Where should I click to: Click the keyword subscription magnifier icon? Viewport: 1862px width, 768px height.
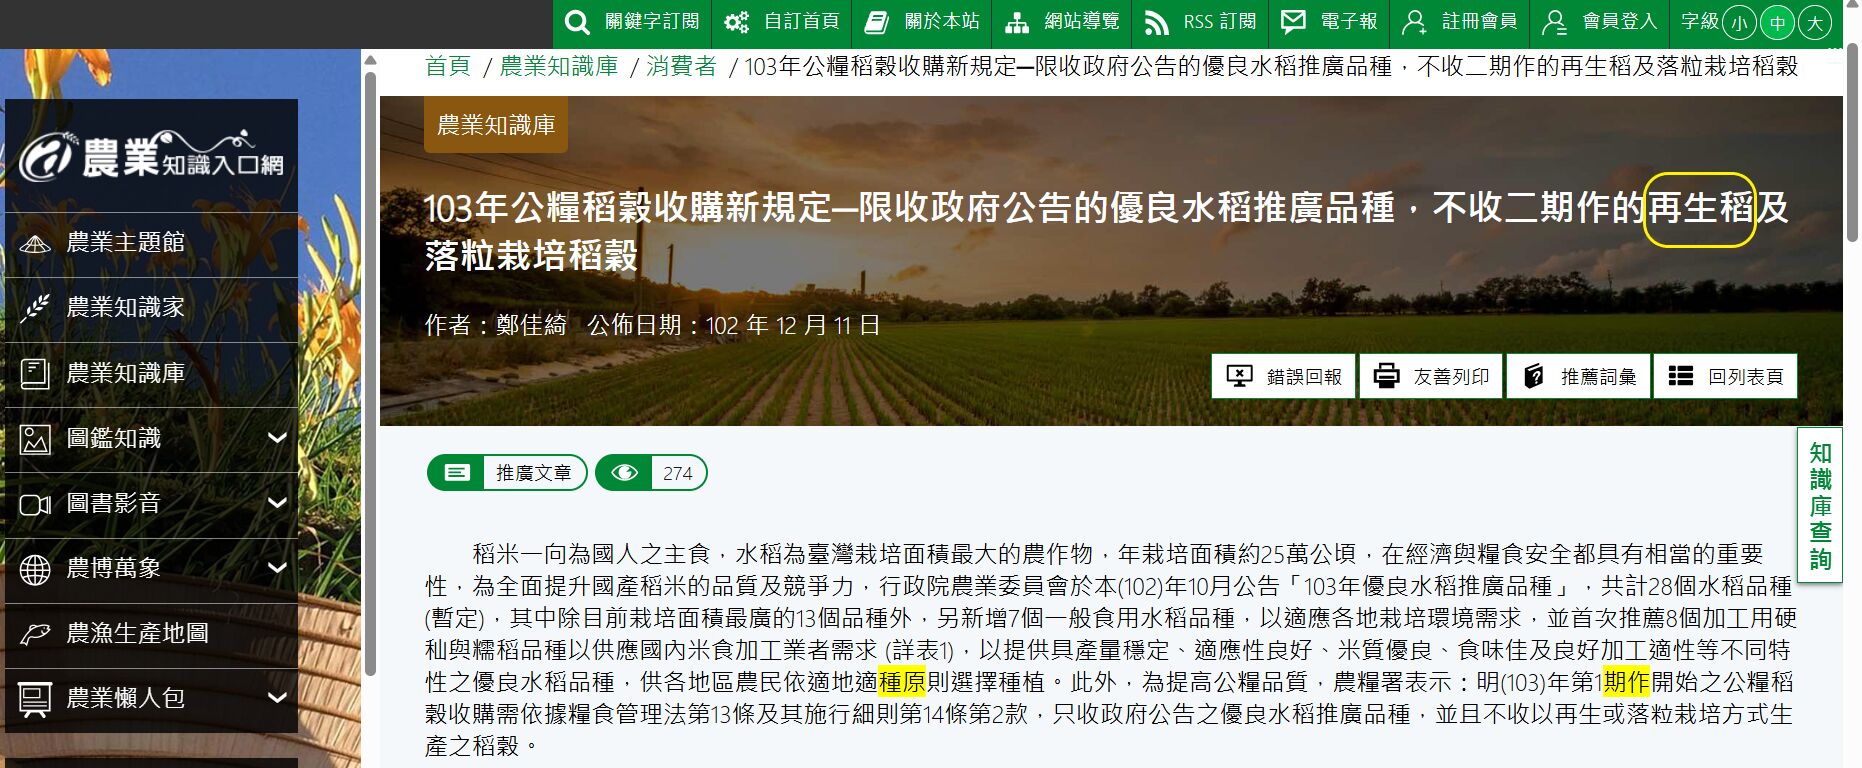coord(577,22)
